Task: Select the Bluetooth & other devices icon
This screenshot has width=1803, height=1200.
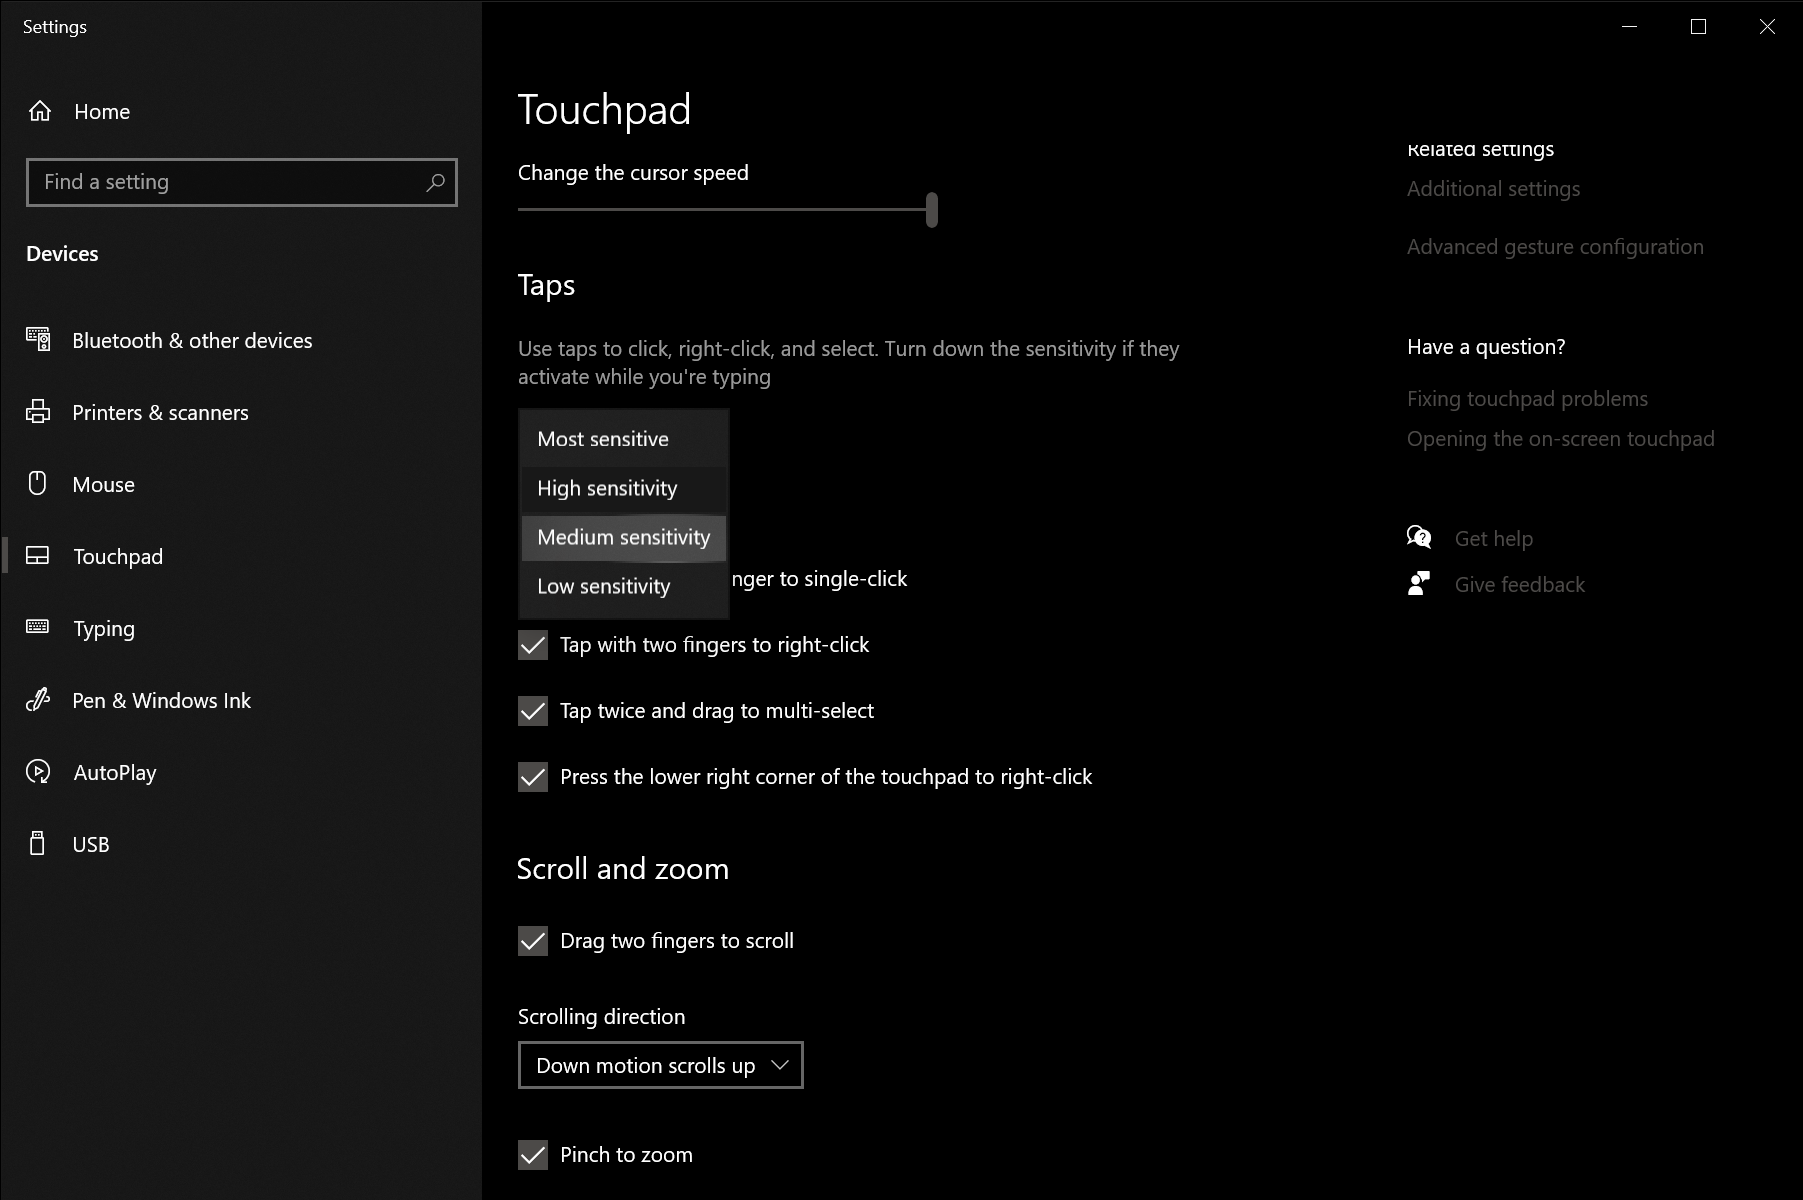Action: click(x=38, y=340)
